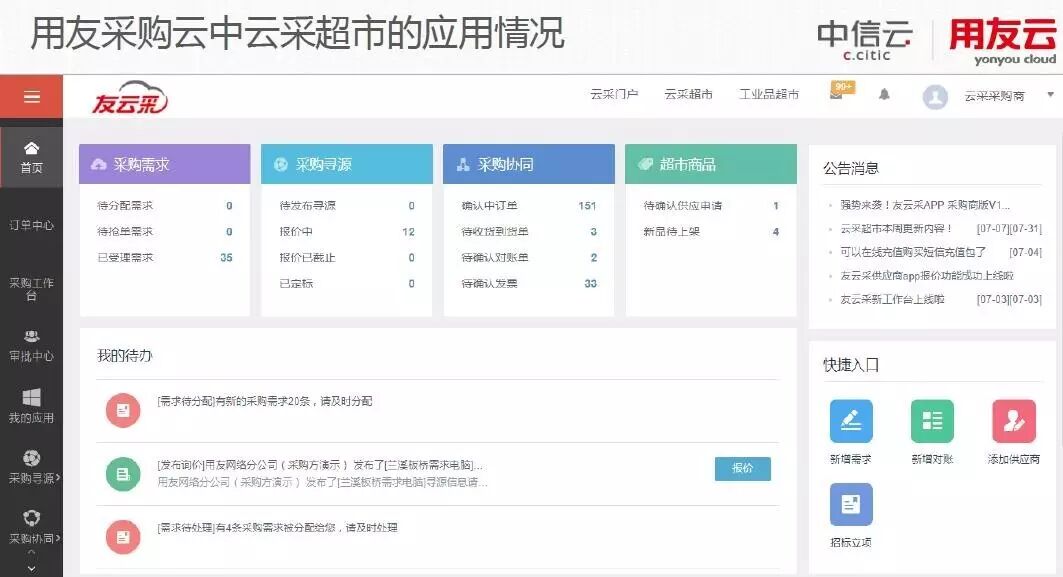Viewport: 1063px width, 577px height.
Task: Open 招标立项 quick entry icon
Action: pos(851,504)
